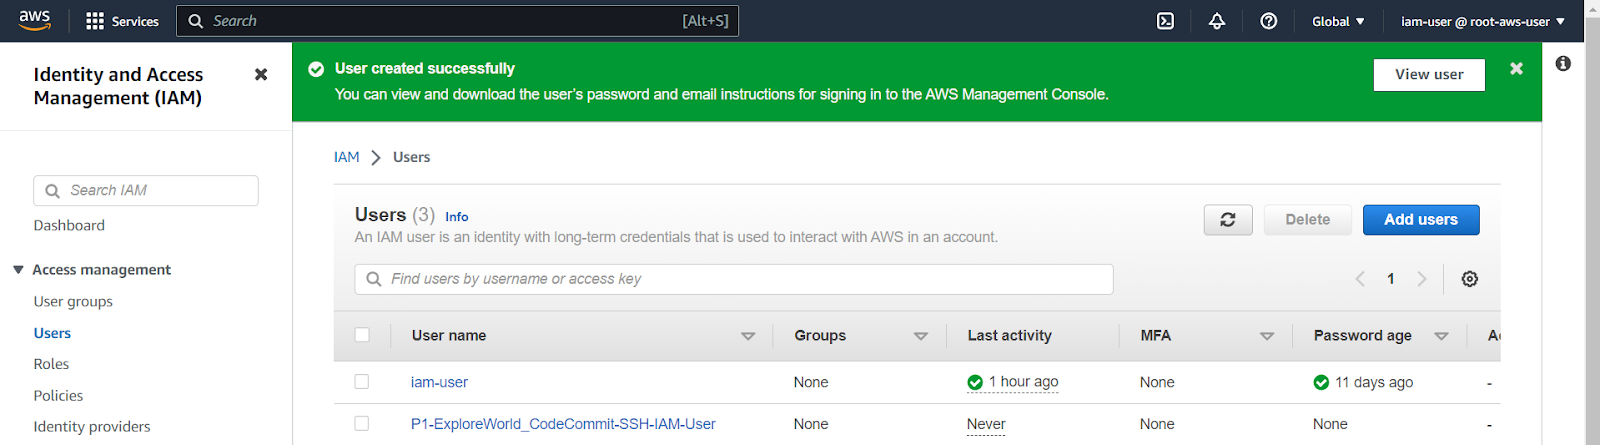Go to next page arrow
The width and height of the screenshot is (1600, 445).
(x=1422, y=279)
